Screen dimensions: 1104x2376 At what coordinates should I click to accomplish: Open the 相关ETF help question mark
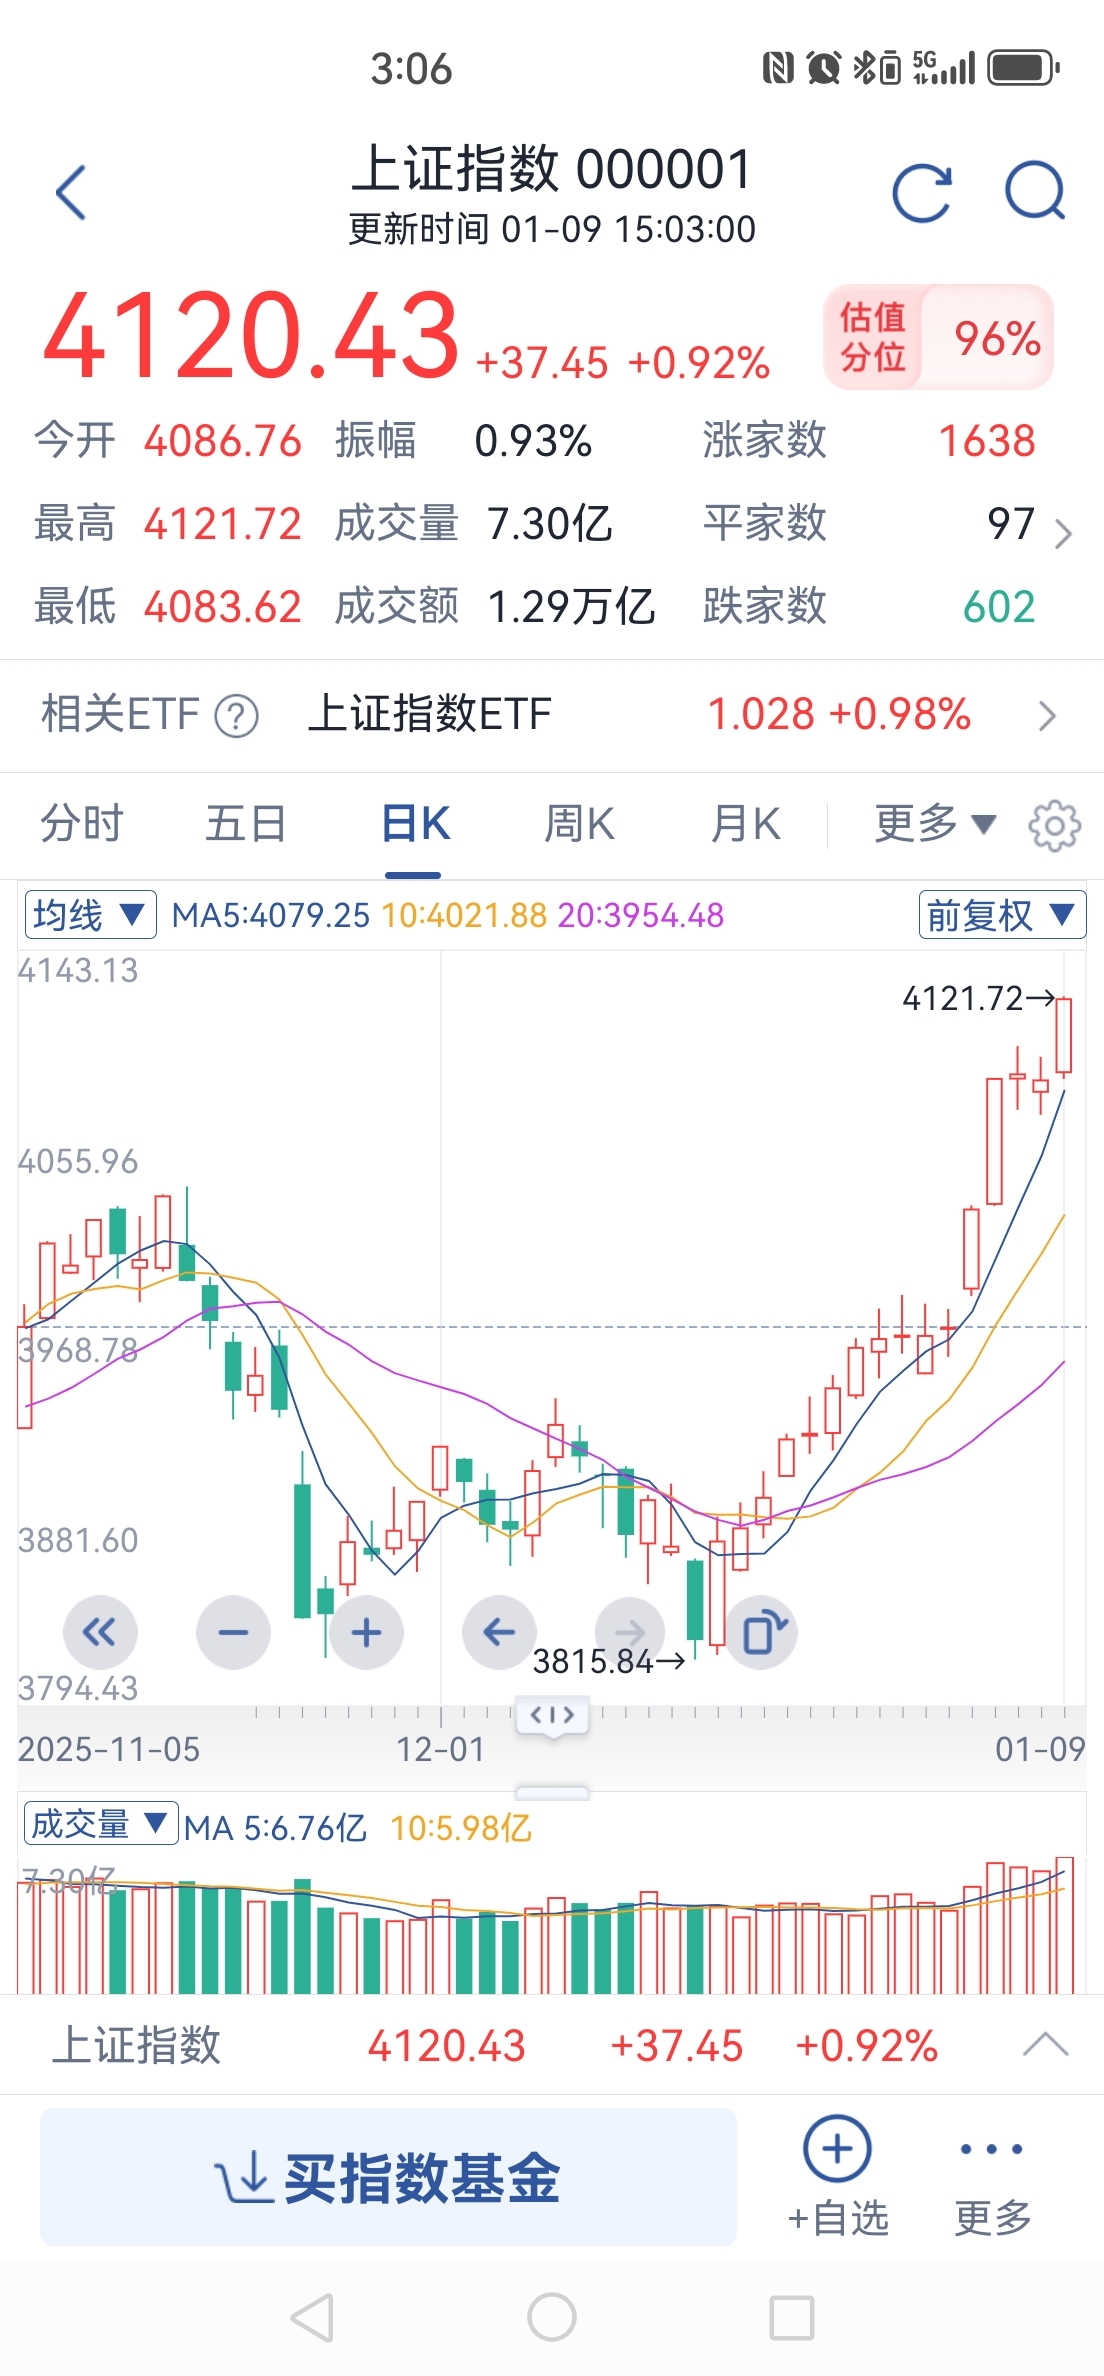pos(237,716)
